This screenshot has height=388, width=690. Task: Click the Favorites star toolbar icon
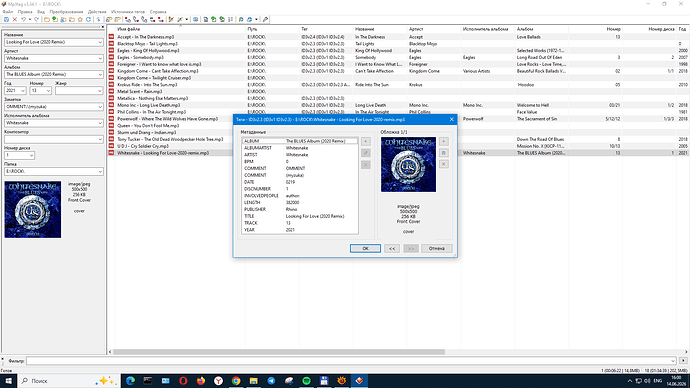[80, 19]
